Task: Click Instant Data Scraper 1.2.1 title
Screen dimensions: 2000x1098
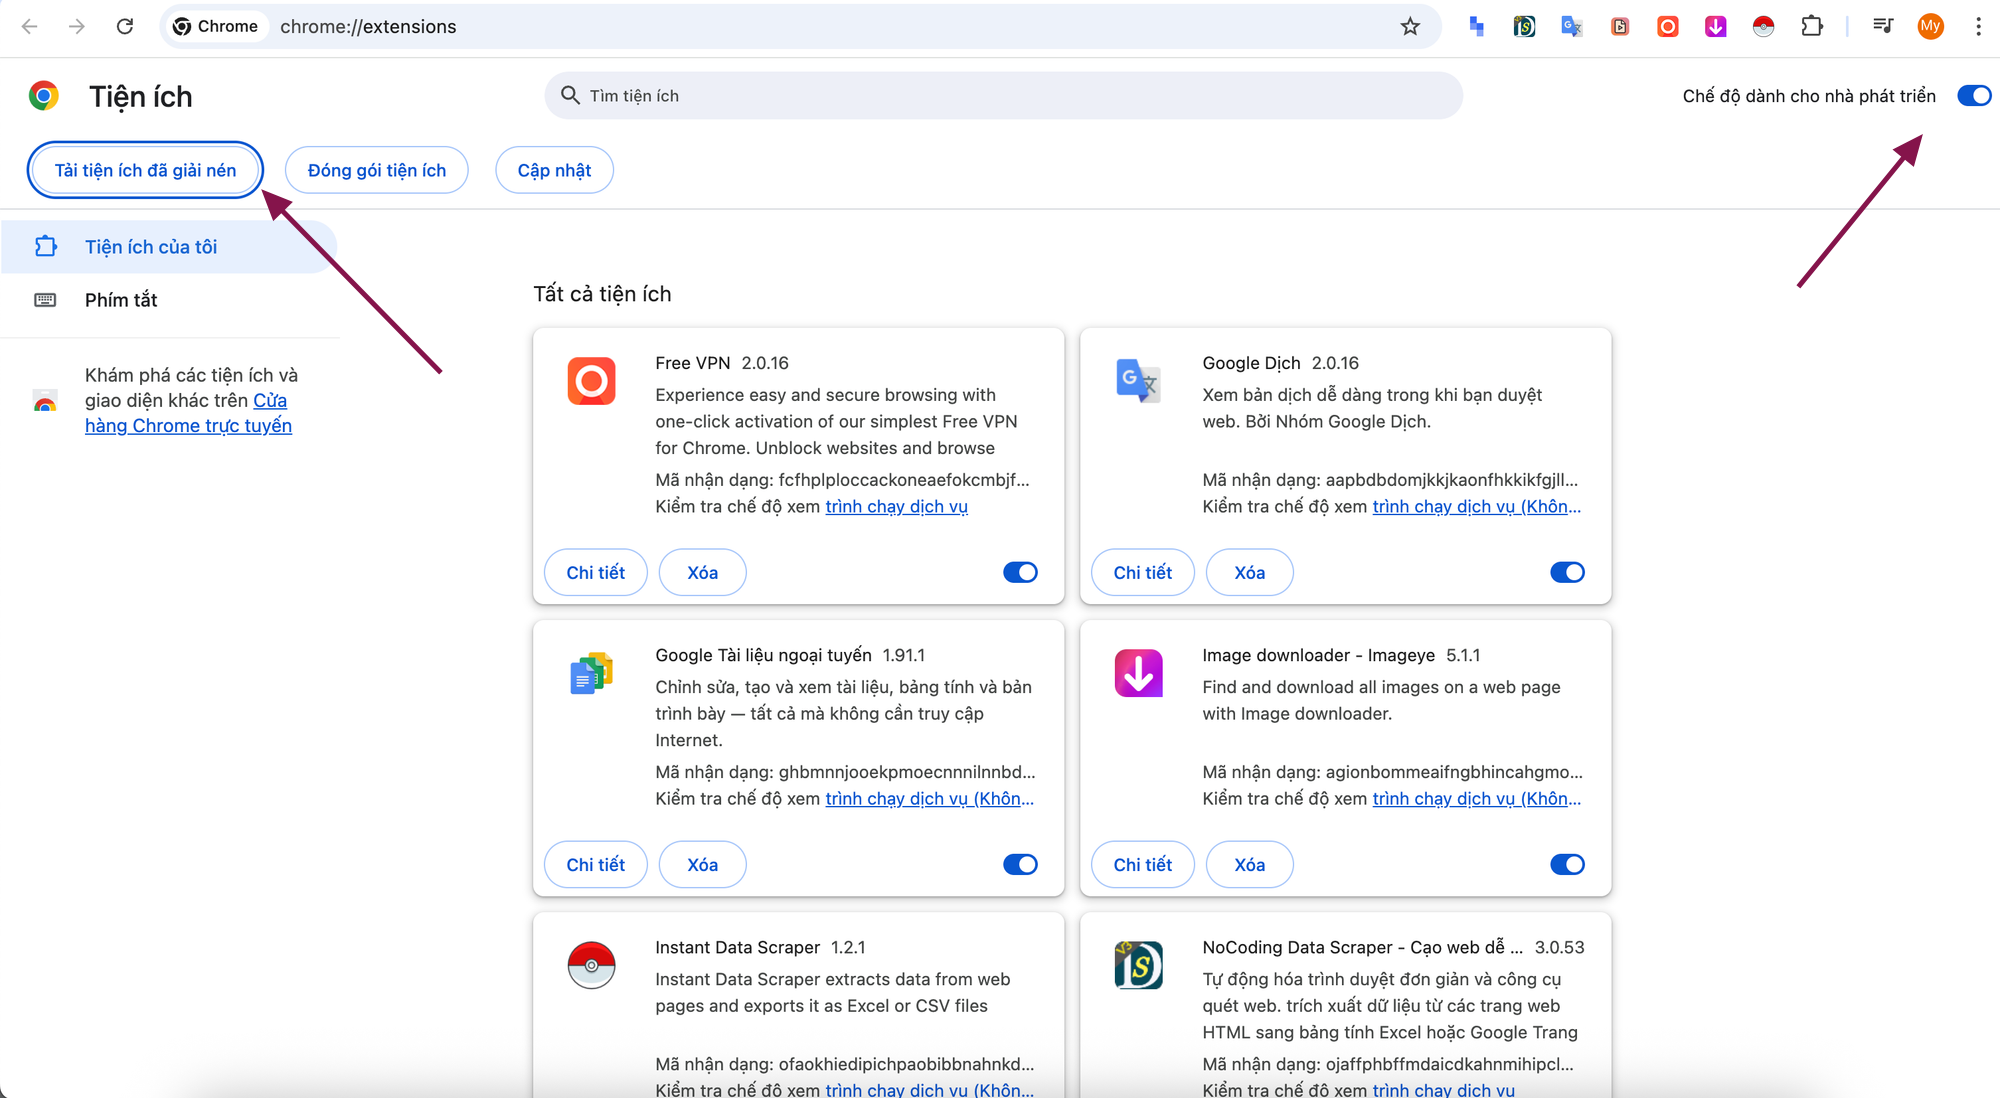Action: [760, 947]
